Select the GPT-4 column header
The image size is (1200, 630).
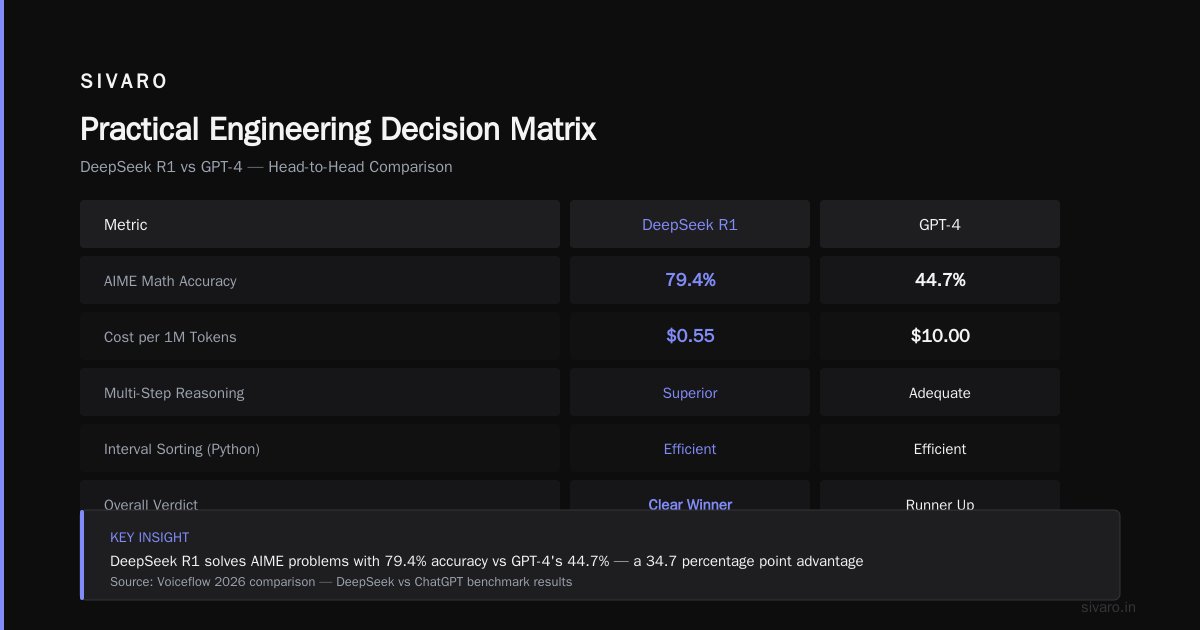coord(940,224)
